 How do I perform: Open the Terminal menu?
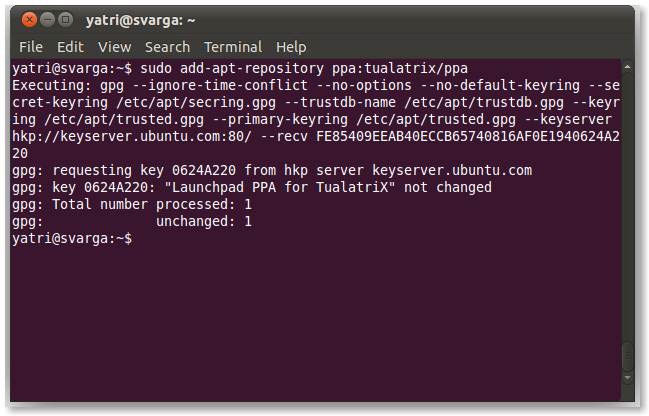233,47
